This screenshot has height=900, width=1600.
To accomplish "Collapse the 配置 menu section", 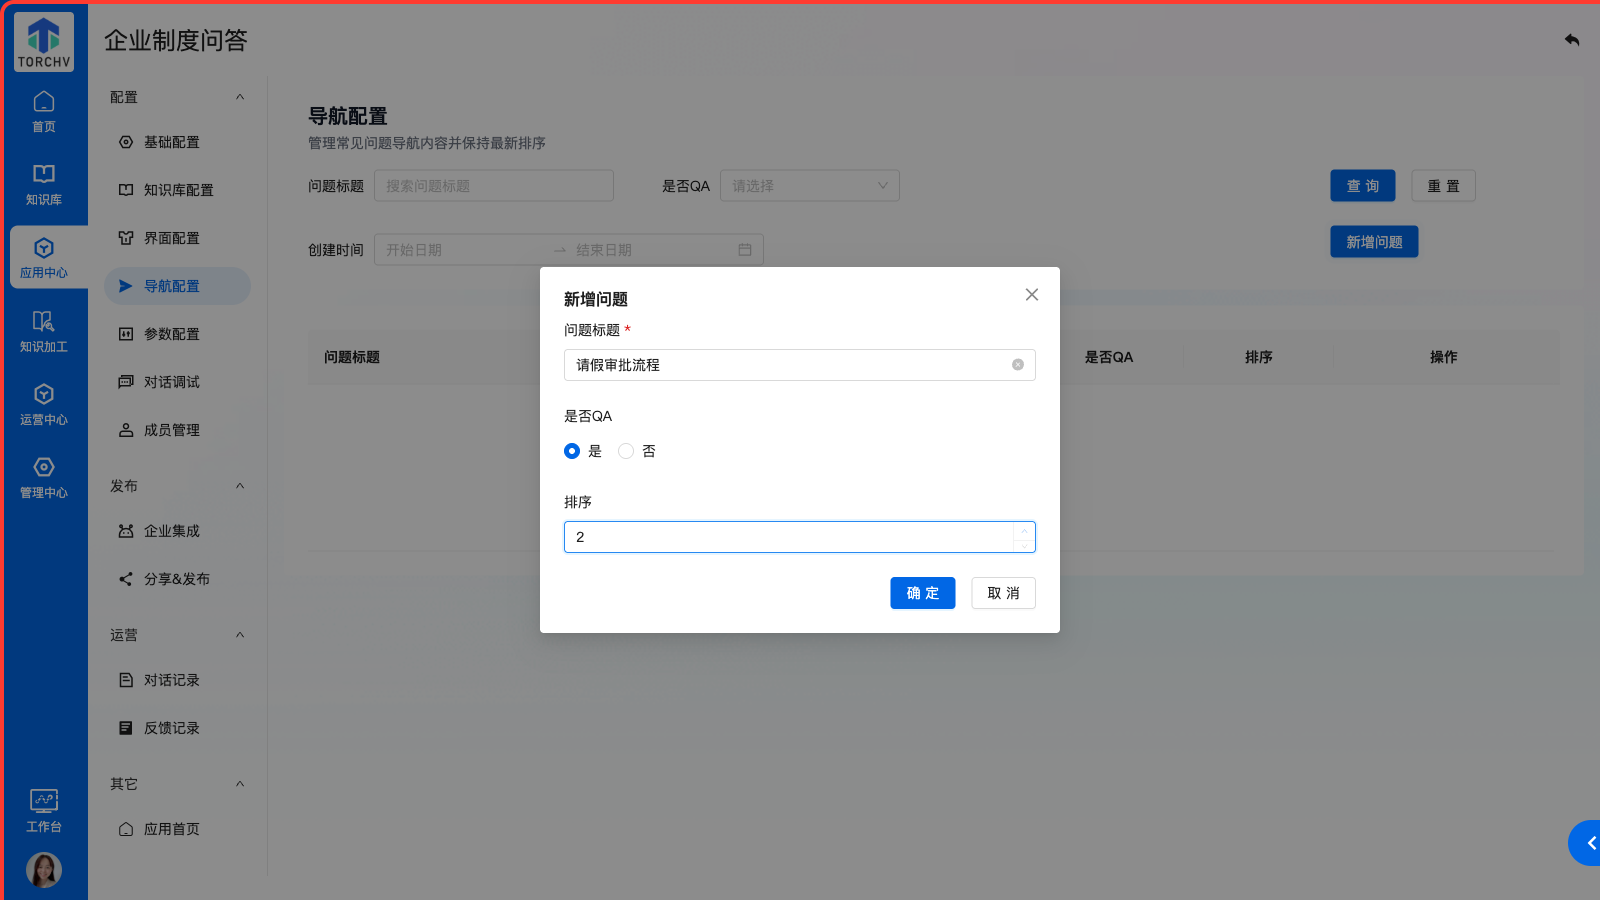I will [240, 97].
